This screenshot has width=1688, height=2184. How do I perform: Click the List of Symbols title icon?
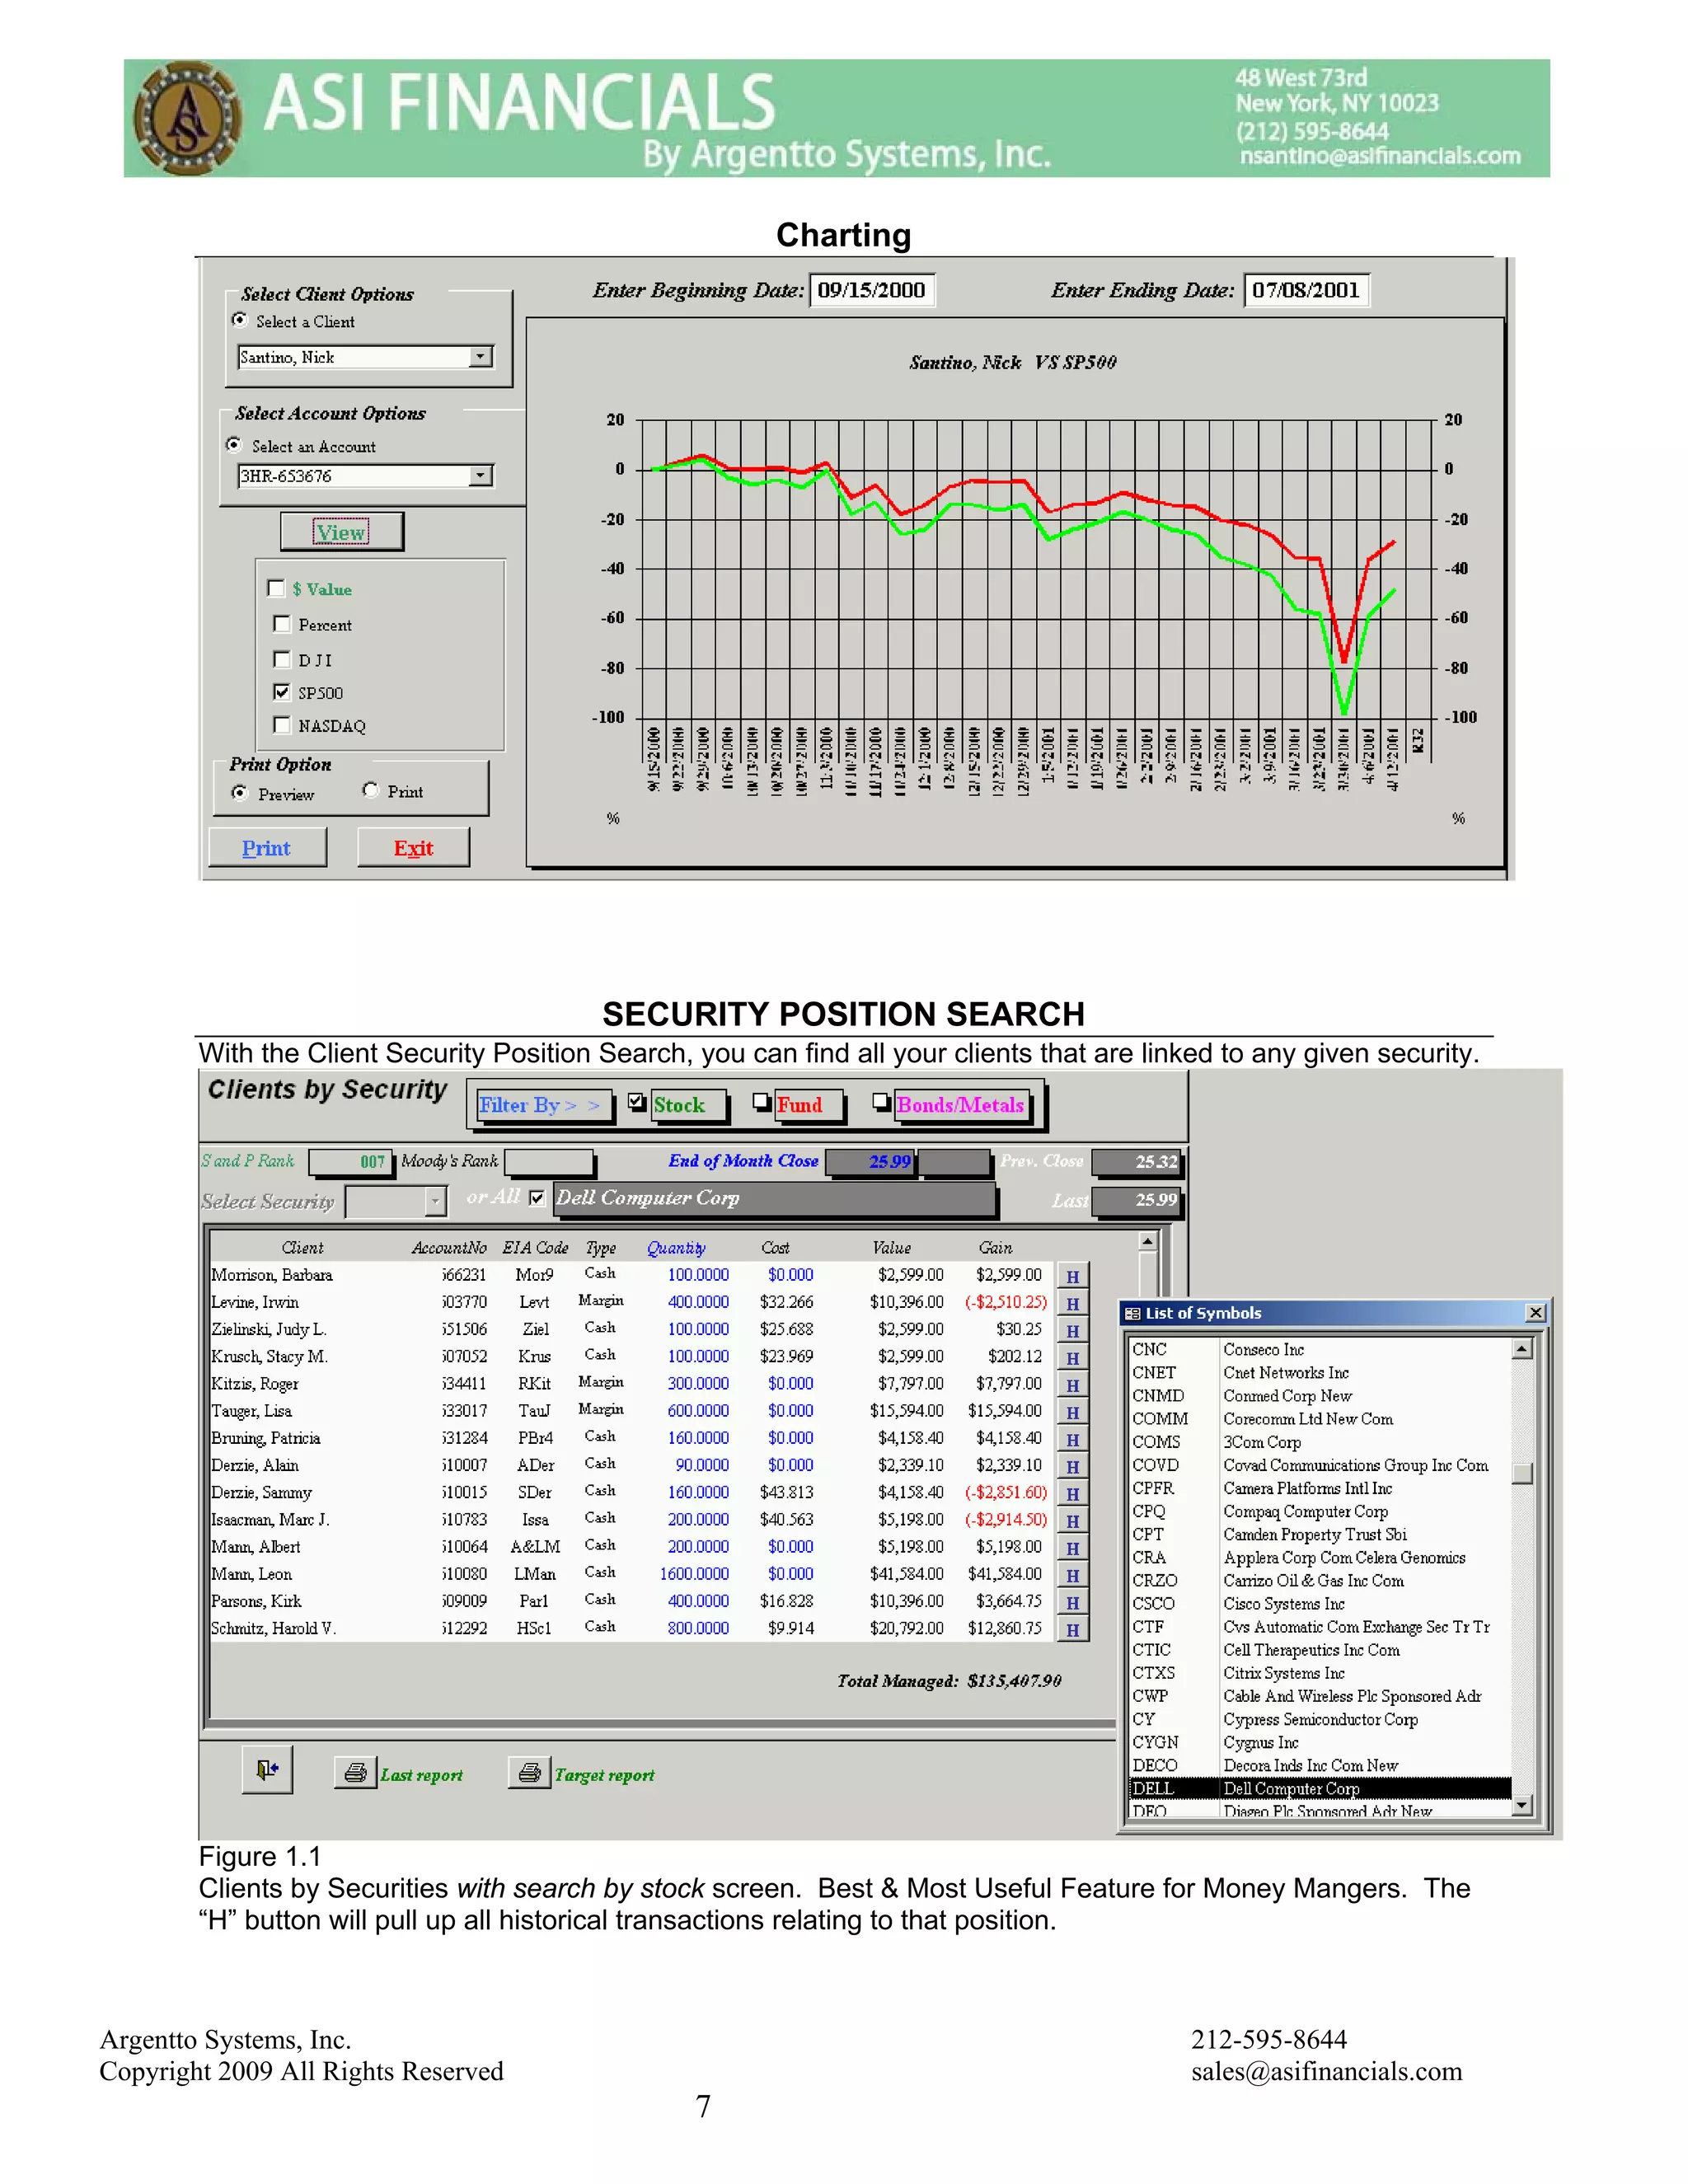(x=1132, y=1313)
